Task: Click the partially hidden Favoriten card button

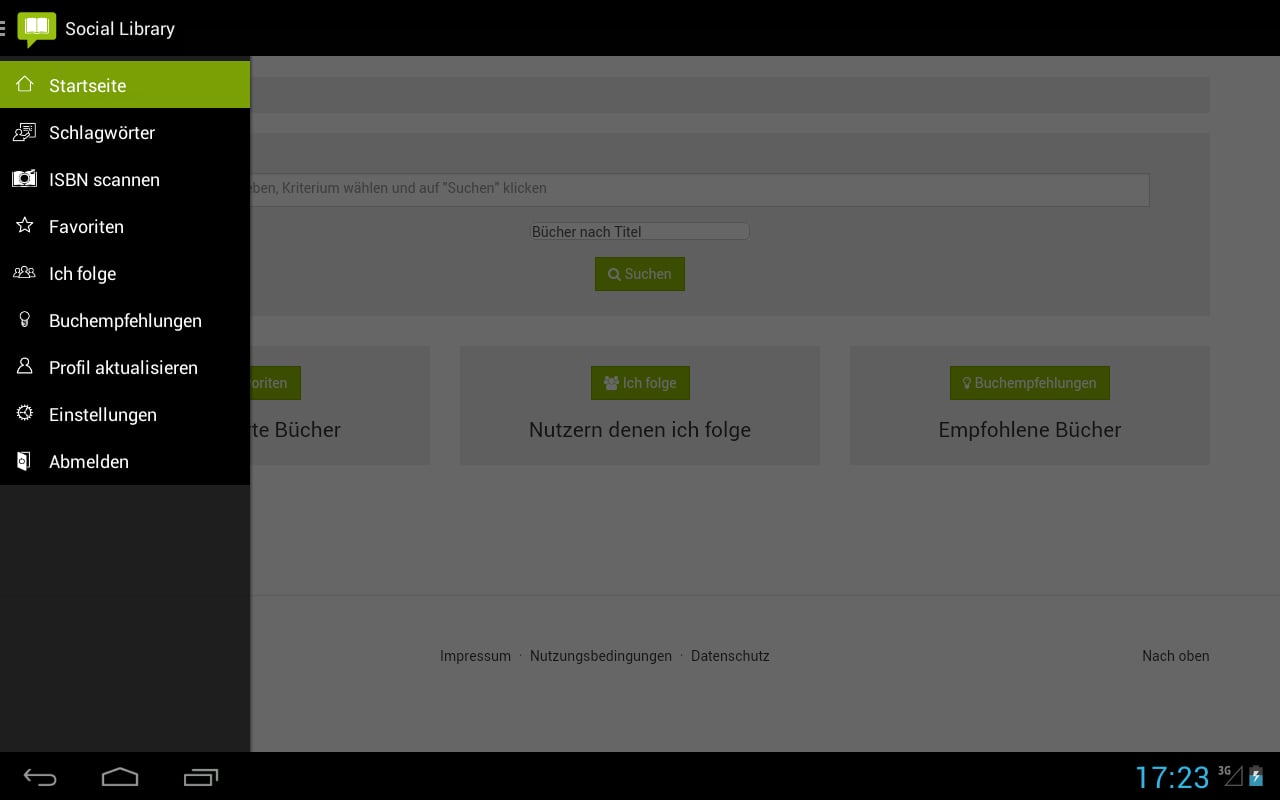Action: pos(275,383)
